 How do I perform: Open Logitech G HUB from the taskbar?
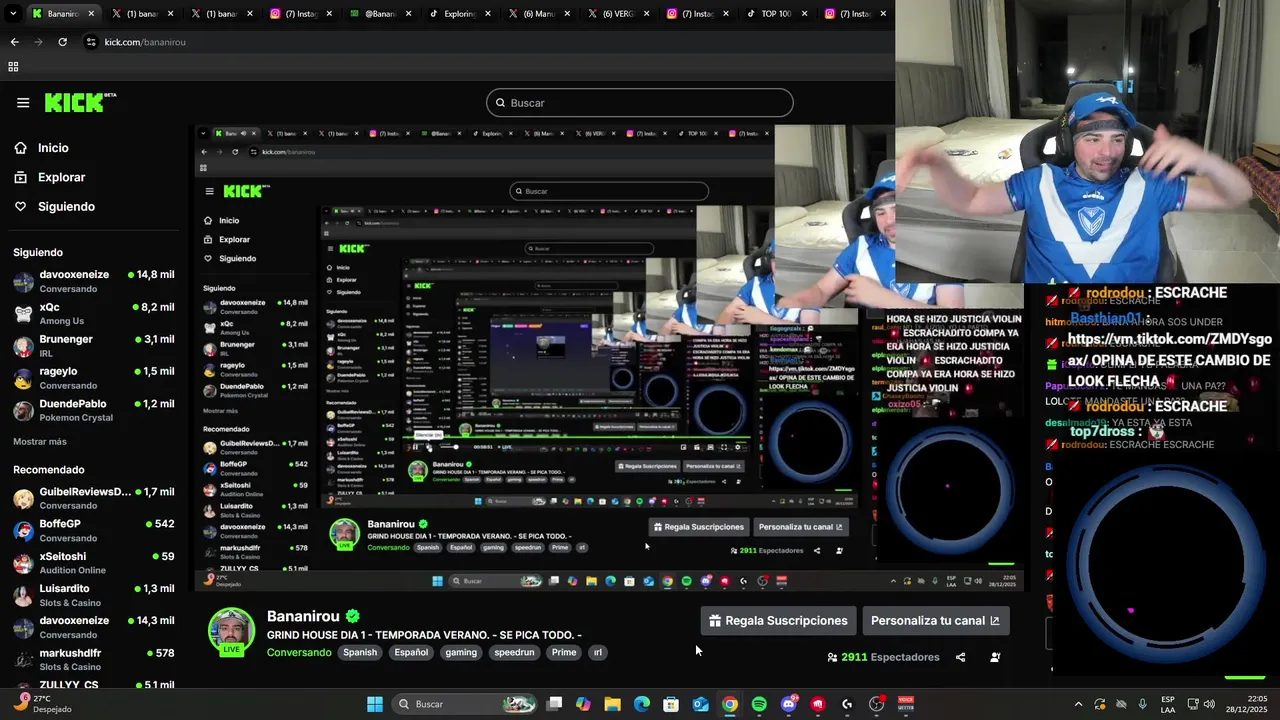pos(847,704)
